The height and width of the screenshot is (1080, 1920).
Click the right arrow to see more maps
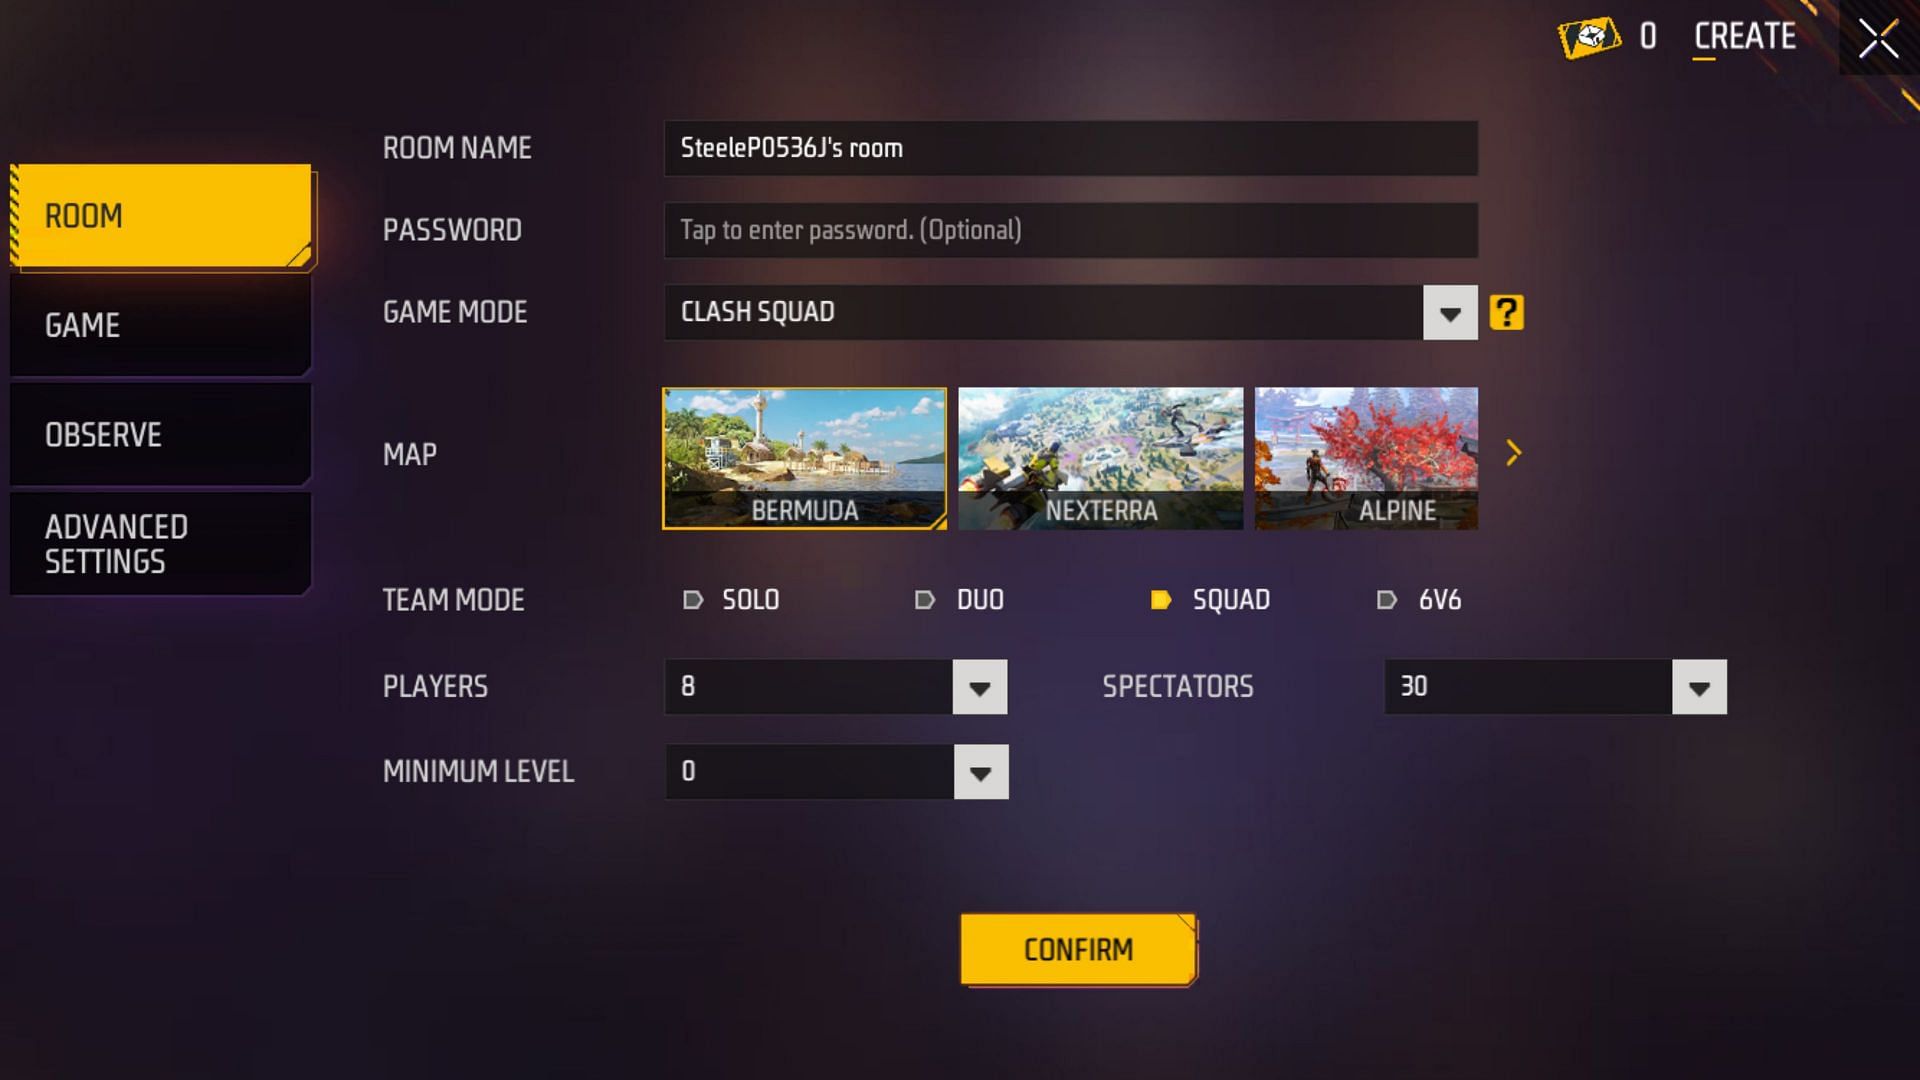pos(1514,454)
